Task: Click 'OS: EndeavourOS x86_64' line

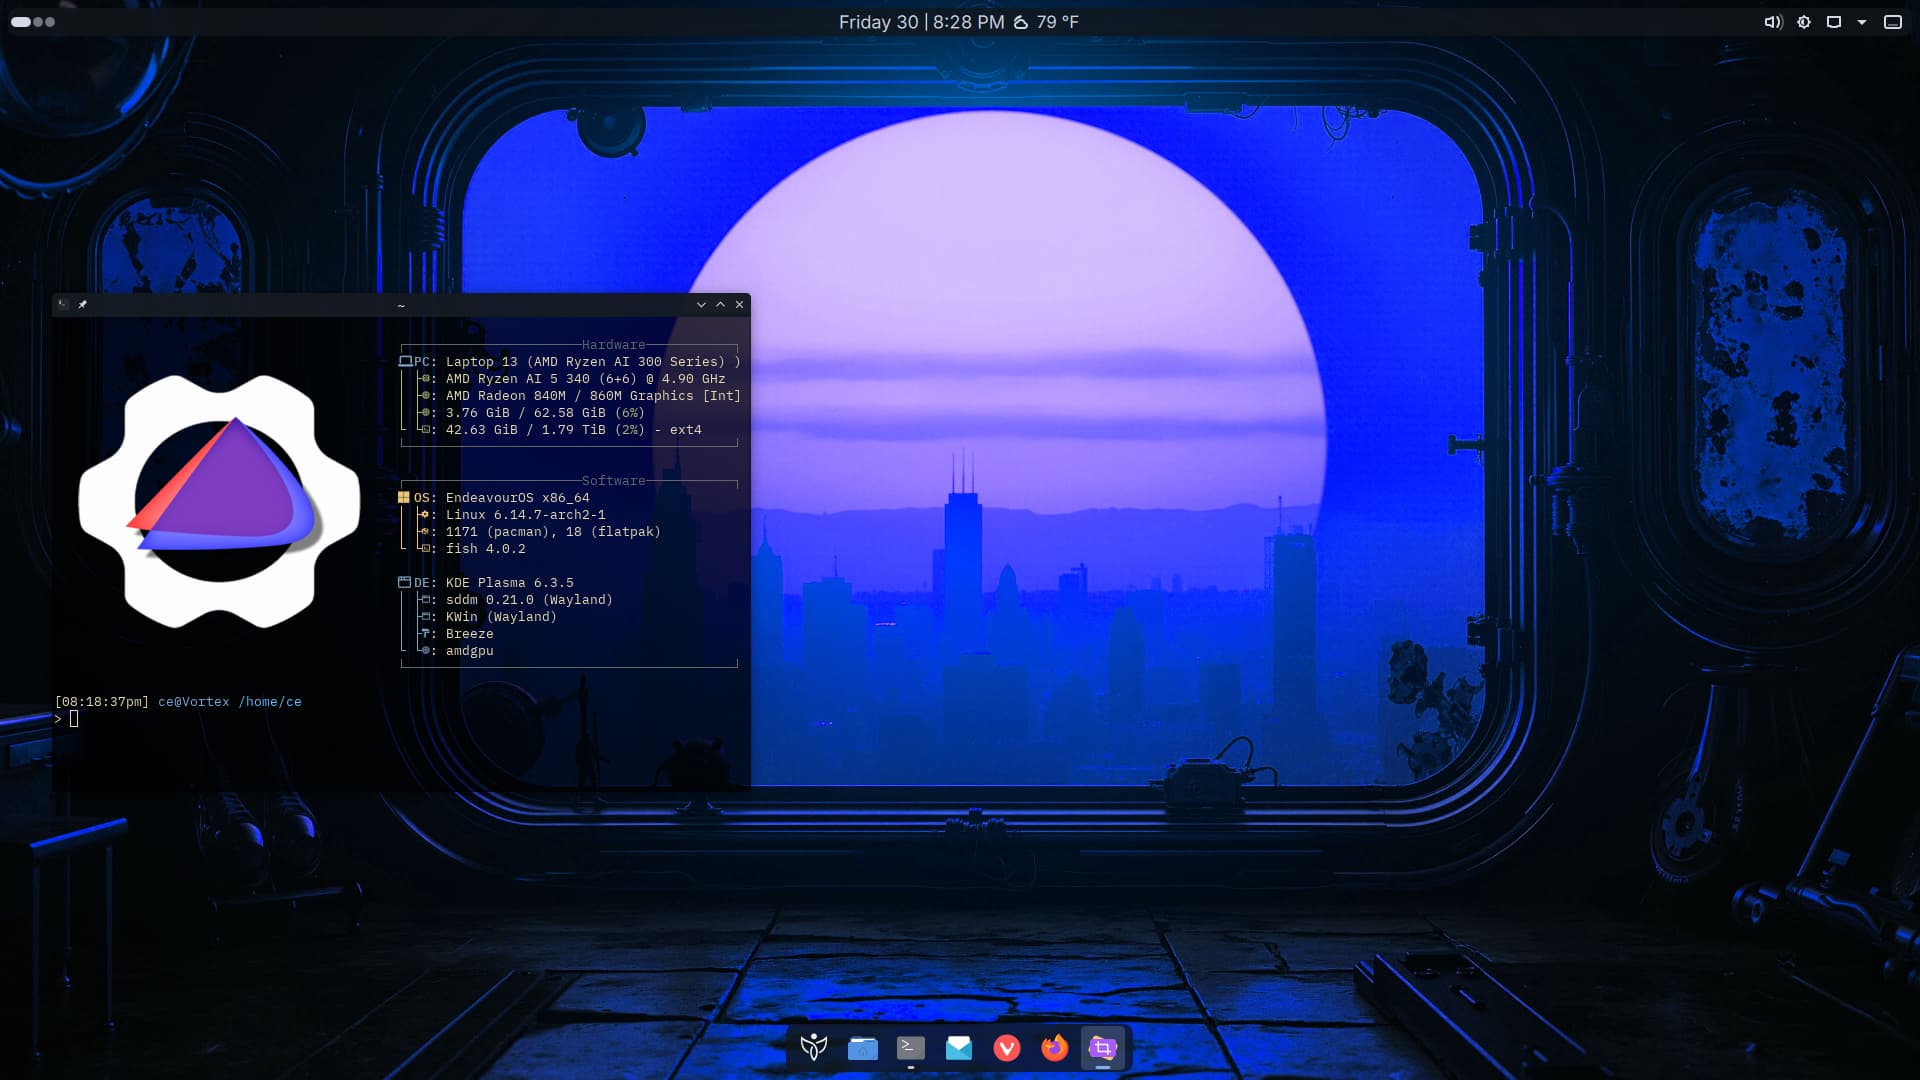Action: 494,498
